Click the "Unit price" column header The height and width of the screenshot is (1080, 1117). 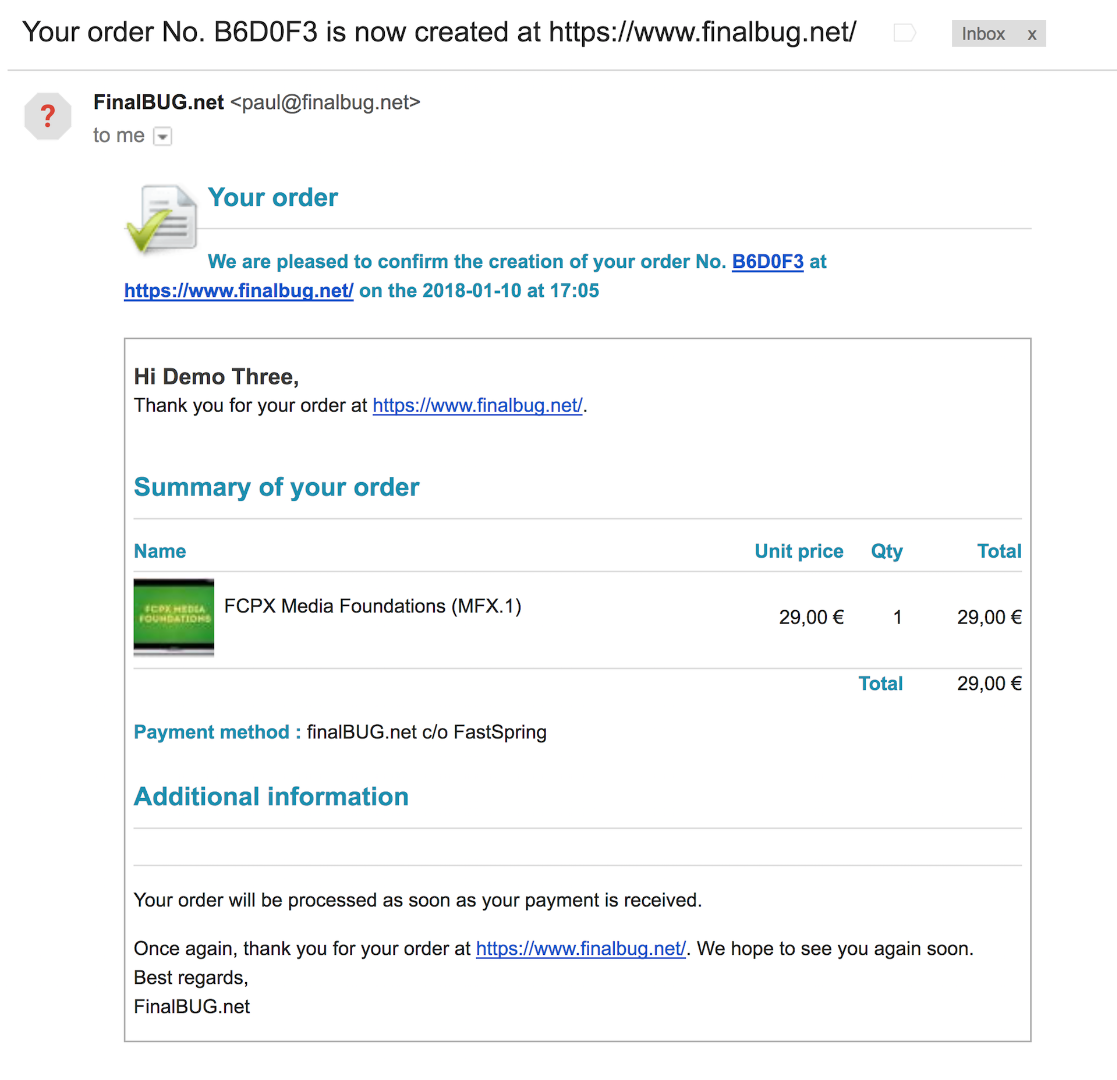(799, 551)
